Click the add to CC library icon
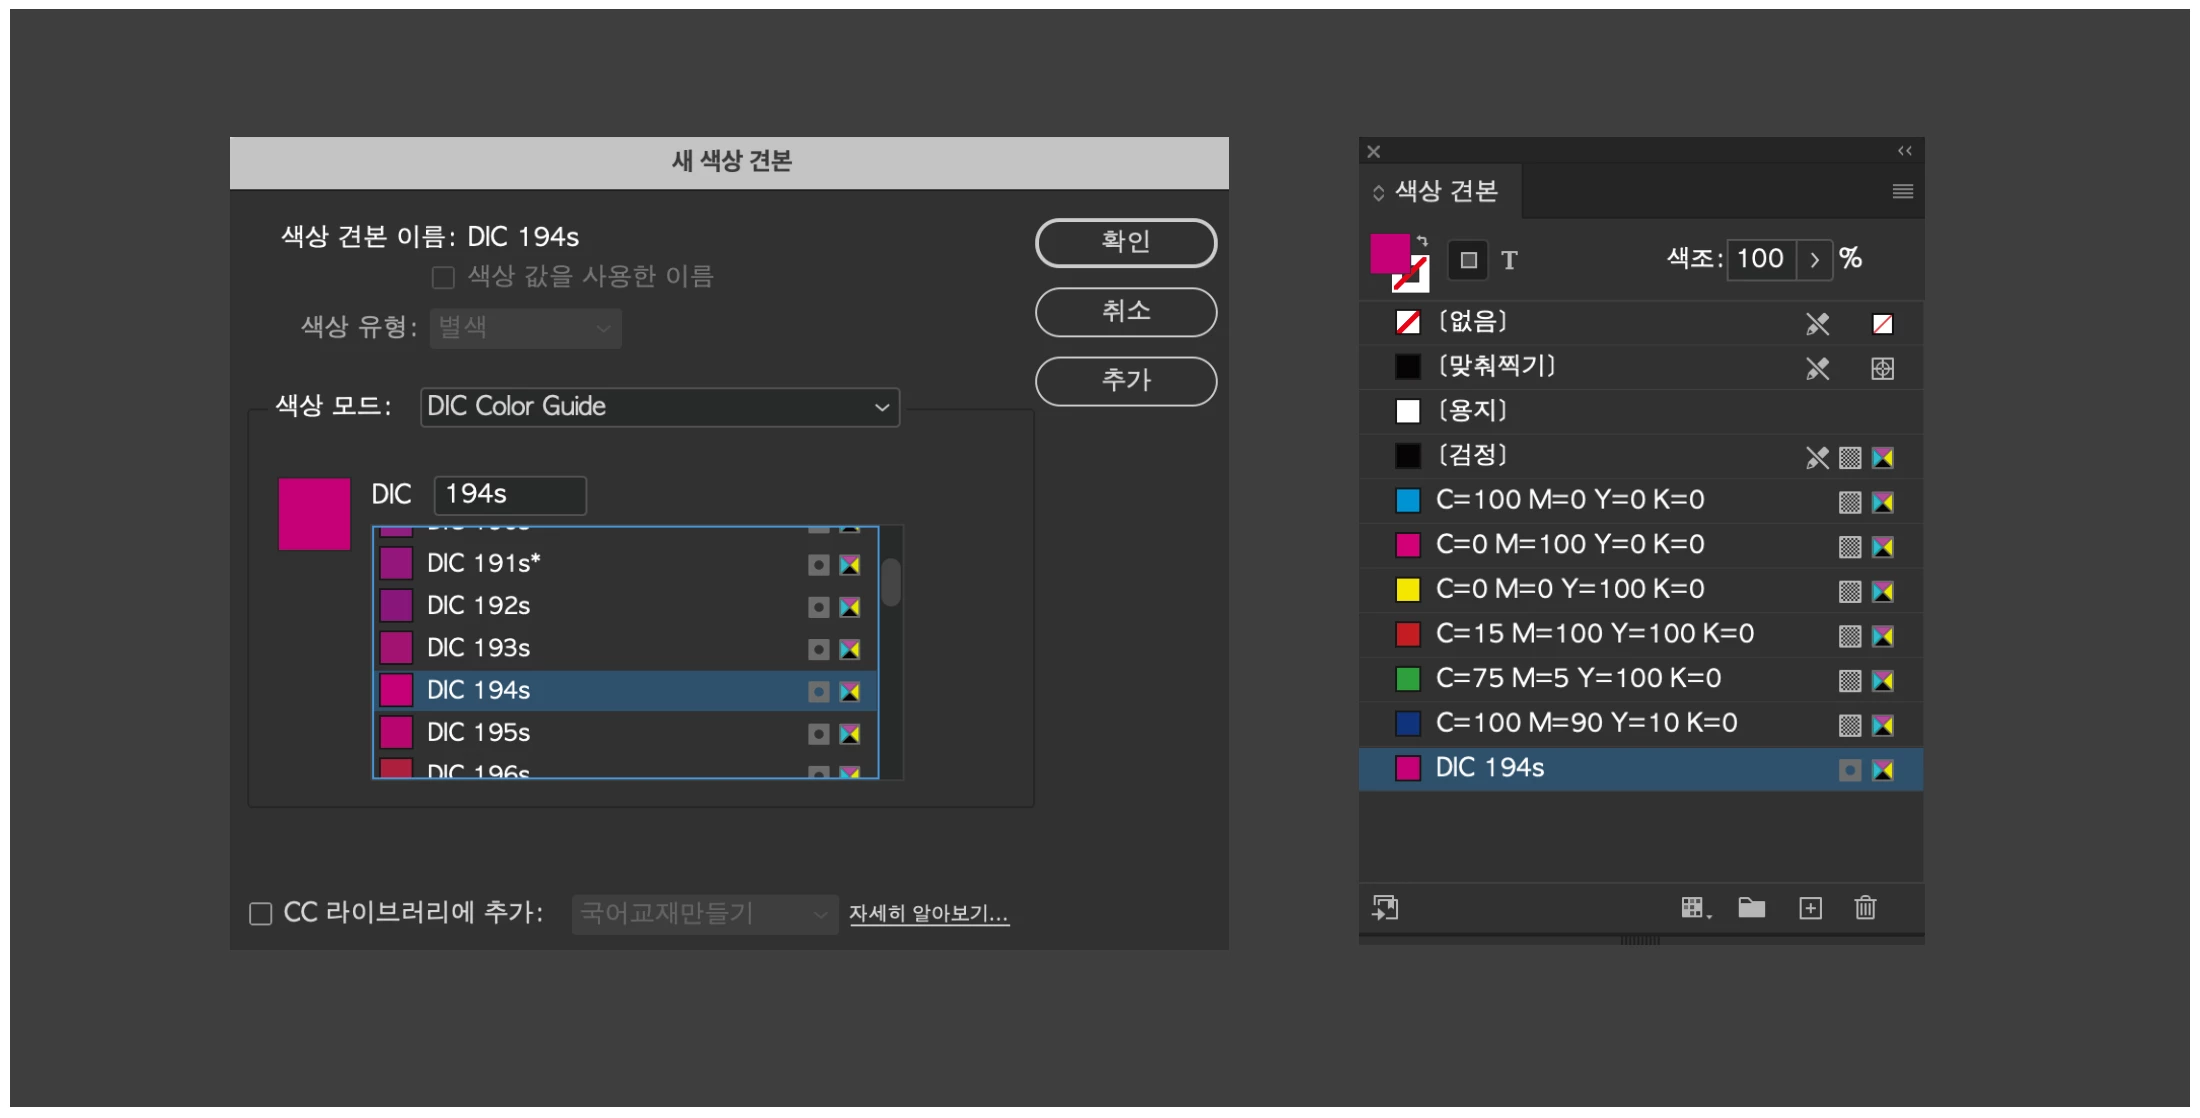 click(x=1385, y=908)
